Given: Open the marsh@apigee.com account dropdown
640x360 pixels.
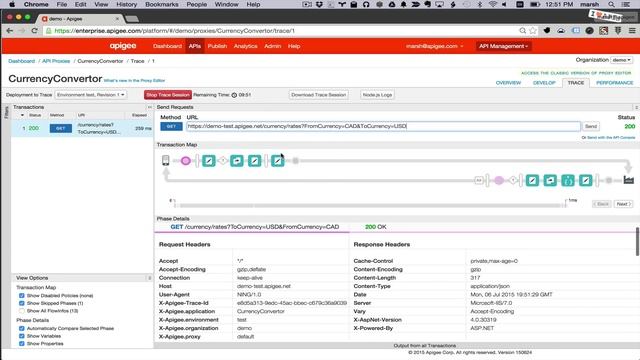Looking at the screenshot, I should pos(434,46).
